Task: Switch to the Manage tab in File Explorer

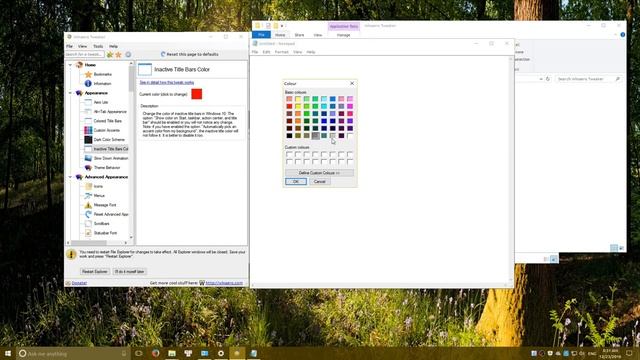Action: tap(343, 35)
